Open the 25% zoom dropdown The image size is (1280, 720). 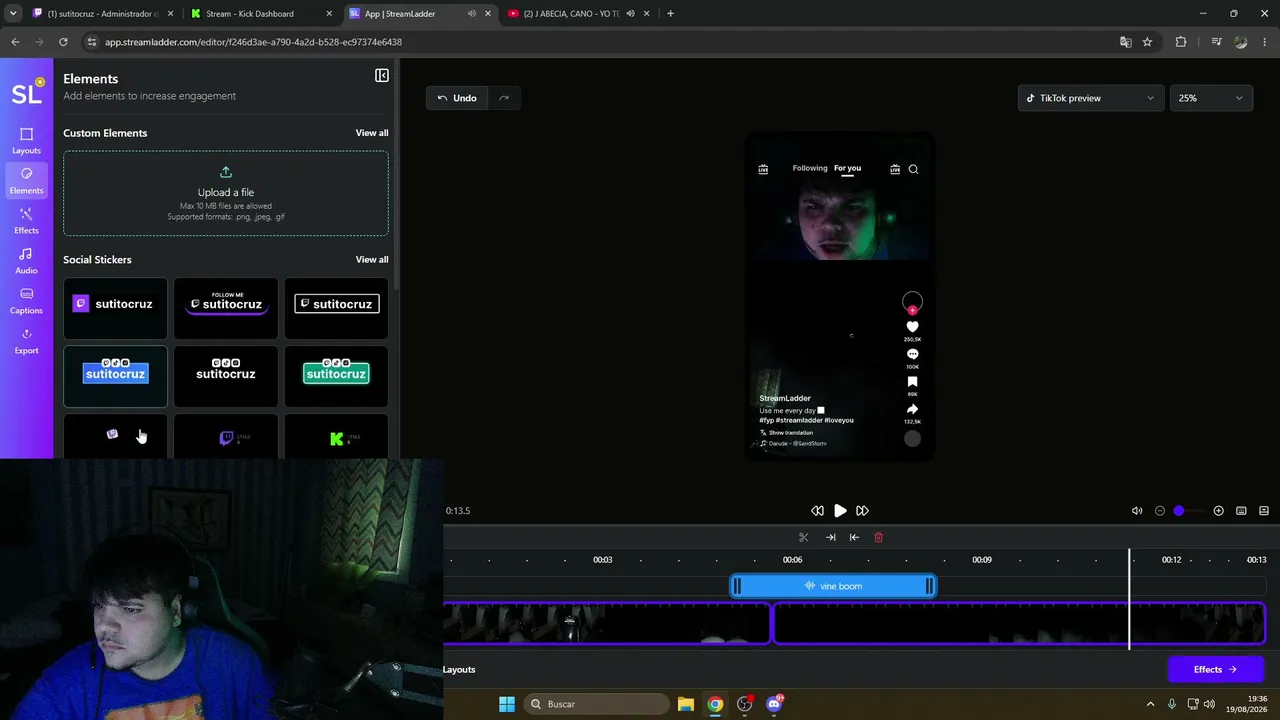1210,98
